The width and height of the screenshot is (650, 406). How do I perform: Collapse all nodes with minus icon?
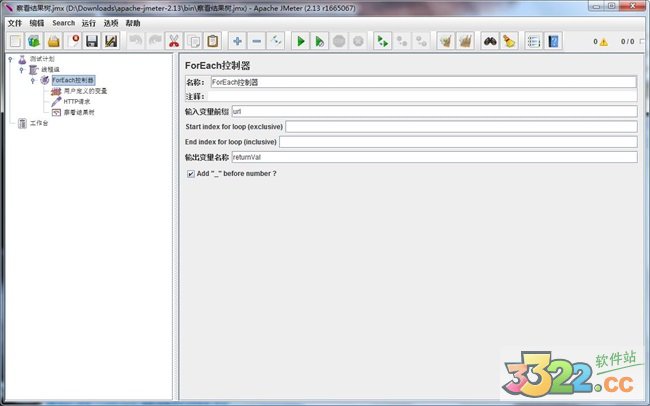tap(257, 41)
